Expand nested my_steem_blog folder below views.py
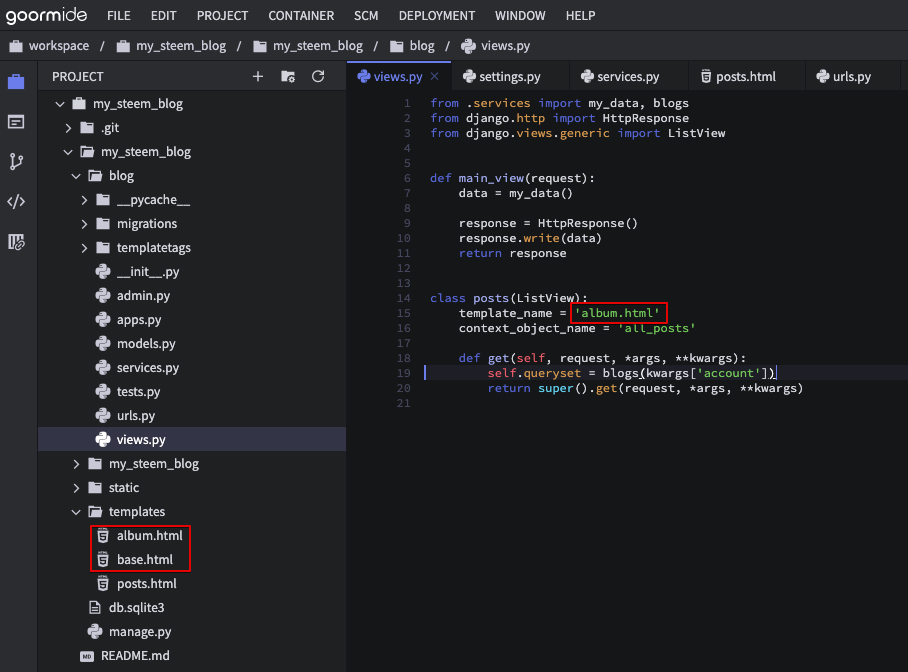 click(x=76, y=463)
